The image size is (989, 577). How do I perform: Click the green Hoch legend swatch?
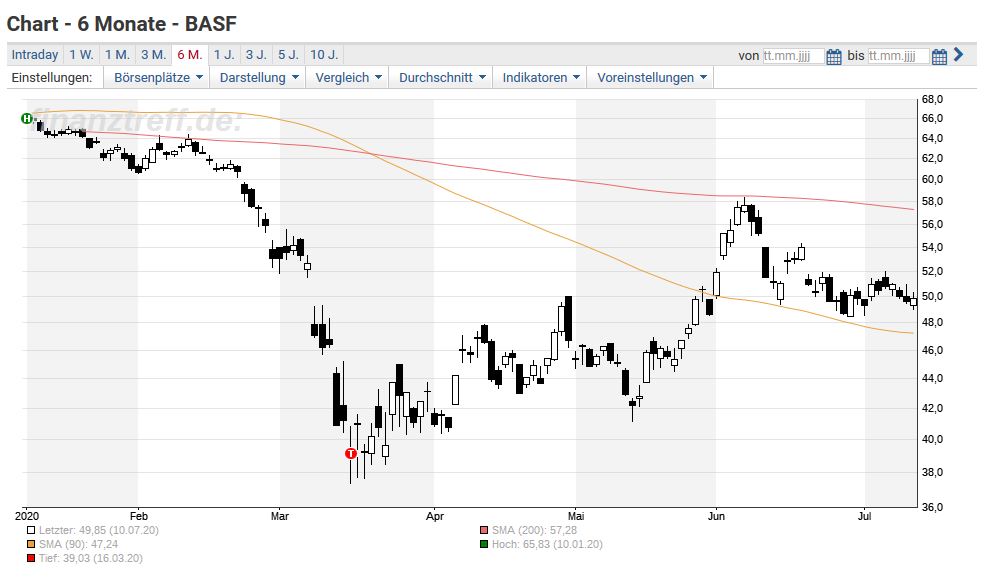[484, 544]
